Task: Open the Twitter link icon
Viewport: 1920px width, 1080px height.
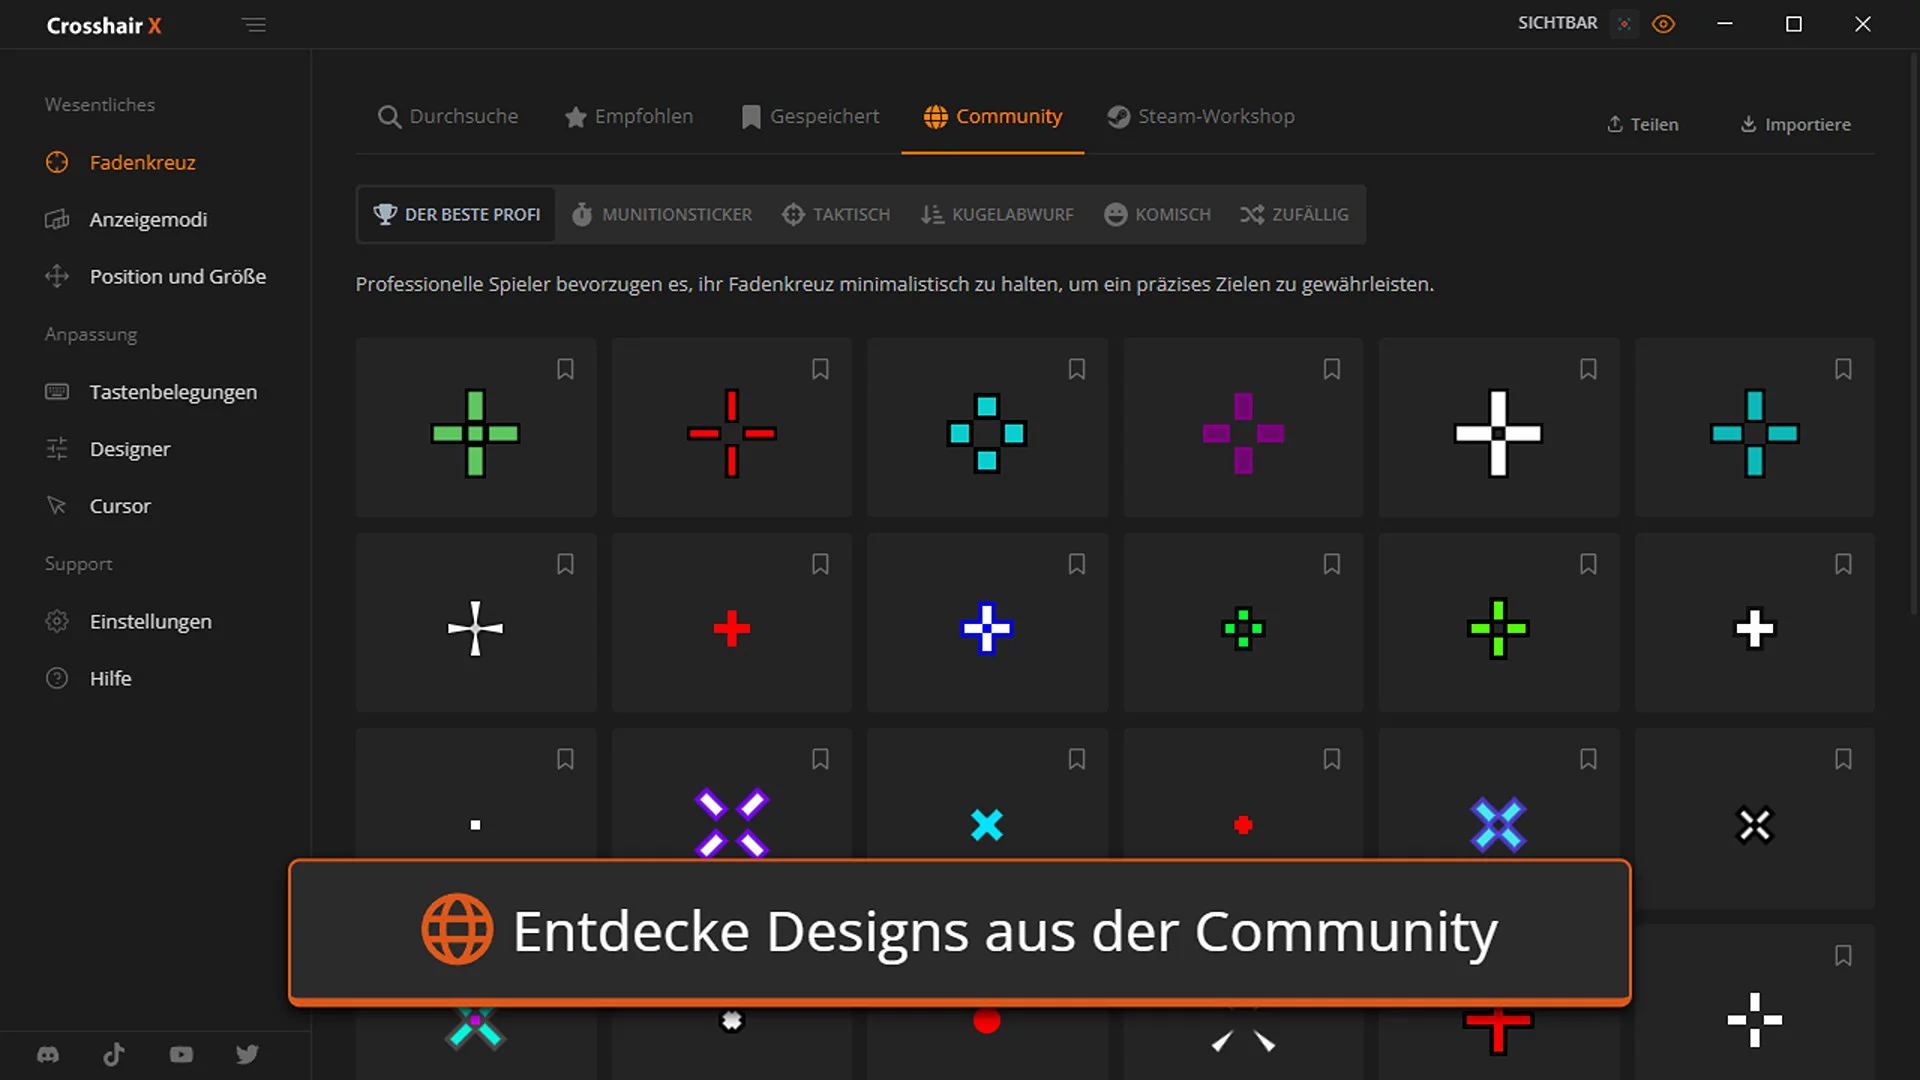Action: pos(247,1054)
